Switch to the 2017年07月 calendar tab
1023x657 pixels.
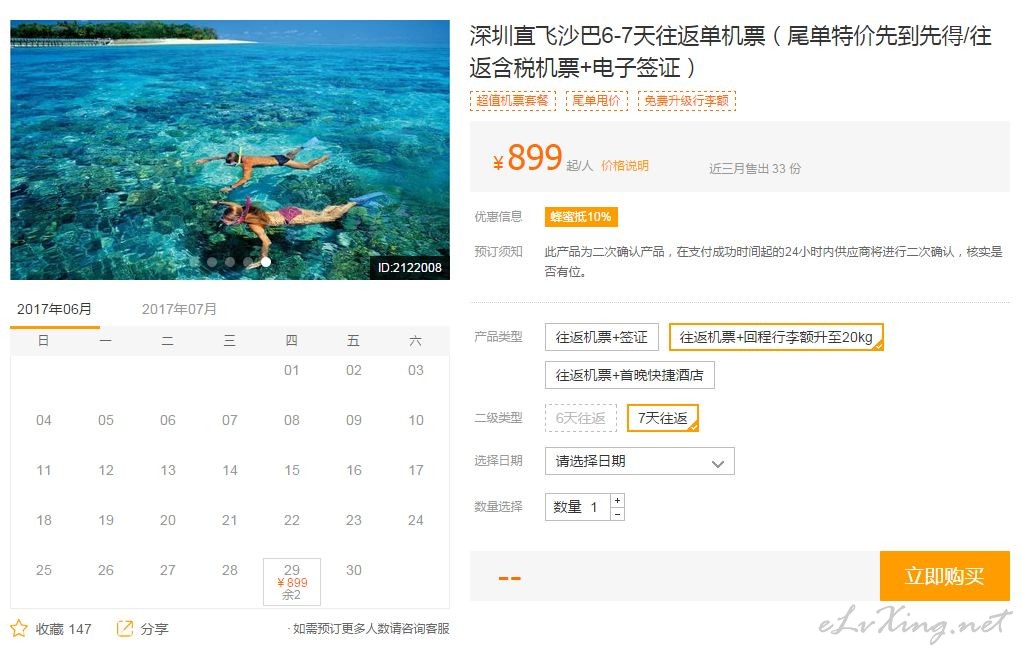(x=179, y=309)
